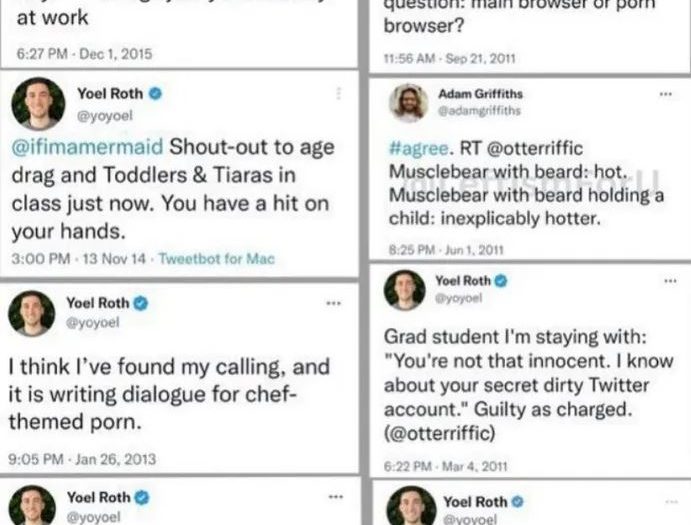Open more options on the Adam Griffiths tweet
The height and width of the screenshot is (525, 691).
click(x=665, y=94)
